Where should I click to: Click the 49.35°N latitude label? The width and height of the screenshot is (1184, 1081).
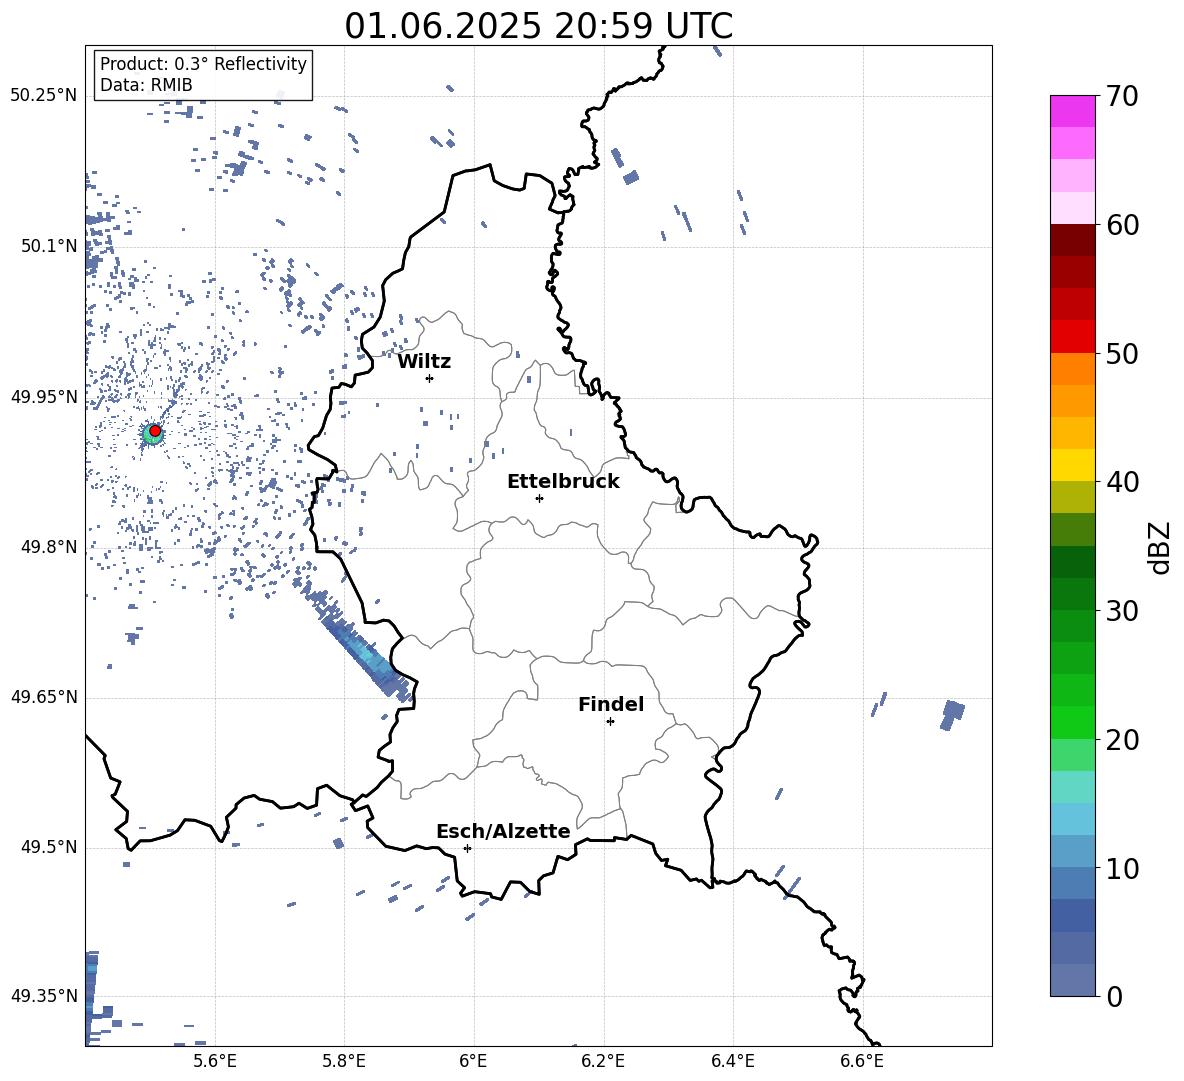coord(44,996)
